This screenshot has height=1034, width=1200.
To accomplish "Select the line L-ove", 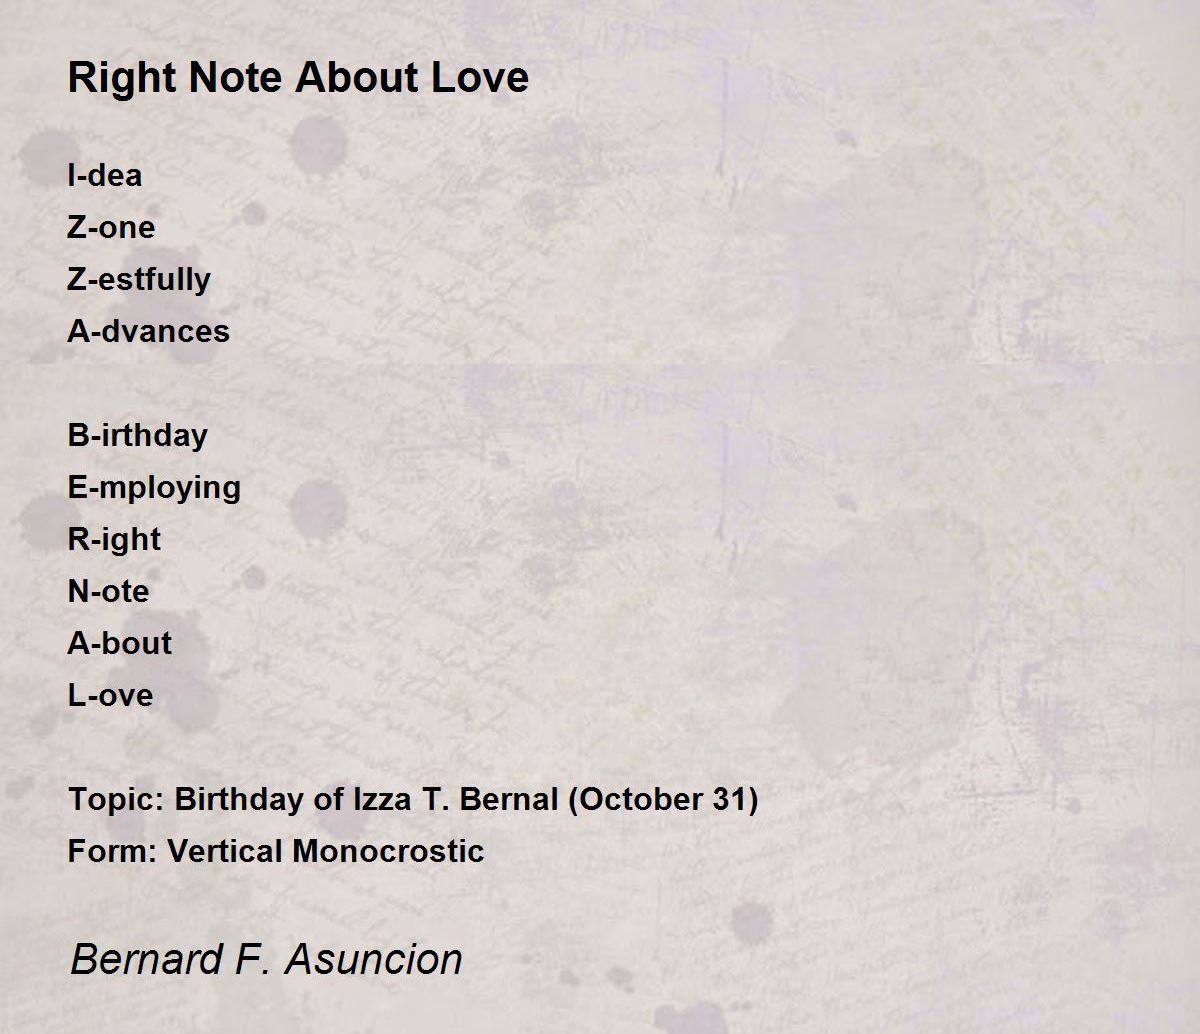I will coord(110,696).
